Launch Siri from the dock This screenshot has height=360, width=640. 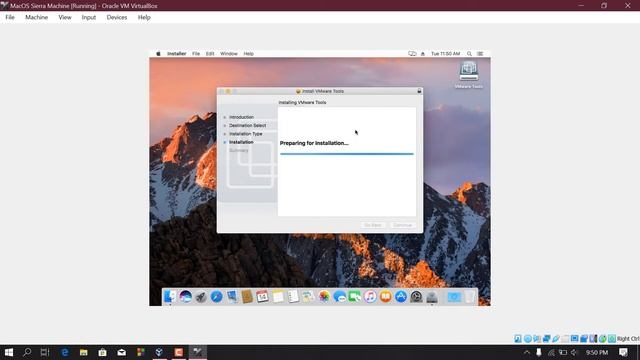point(185,297)
